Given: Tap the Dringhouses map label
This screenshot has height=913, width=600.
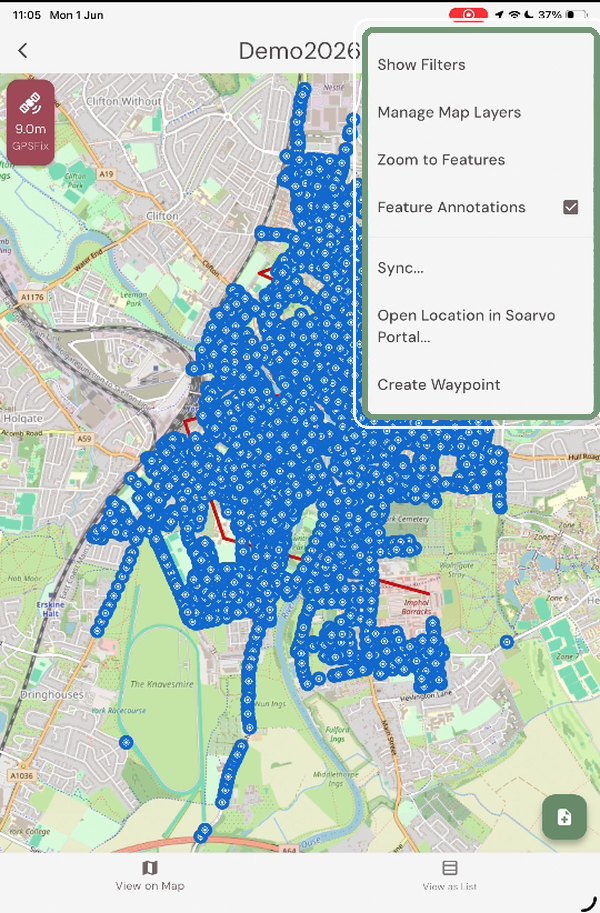Looking at the screenshot, I should pyautogui.click(x=52, y=695).
